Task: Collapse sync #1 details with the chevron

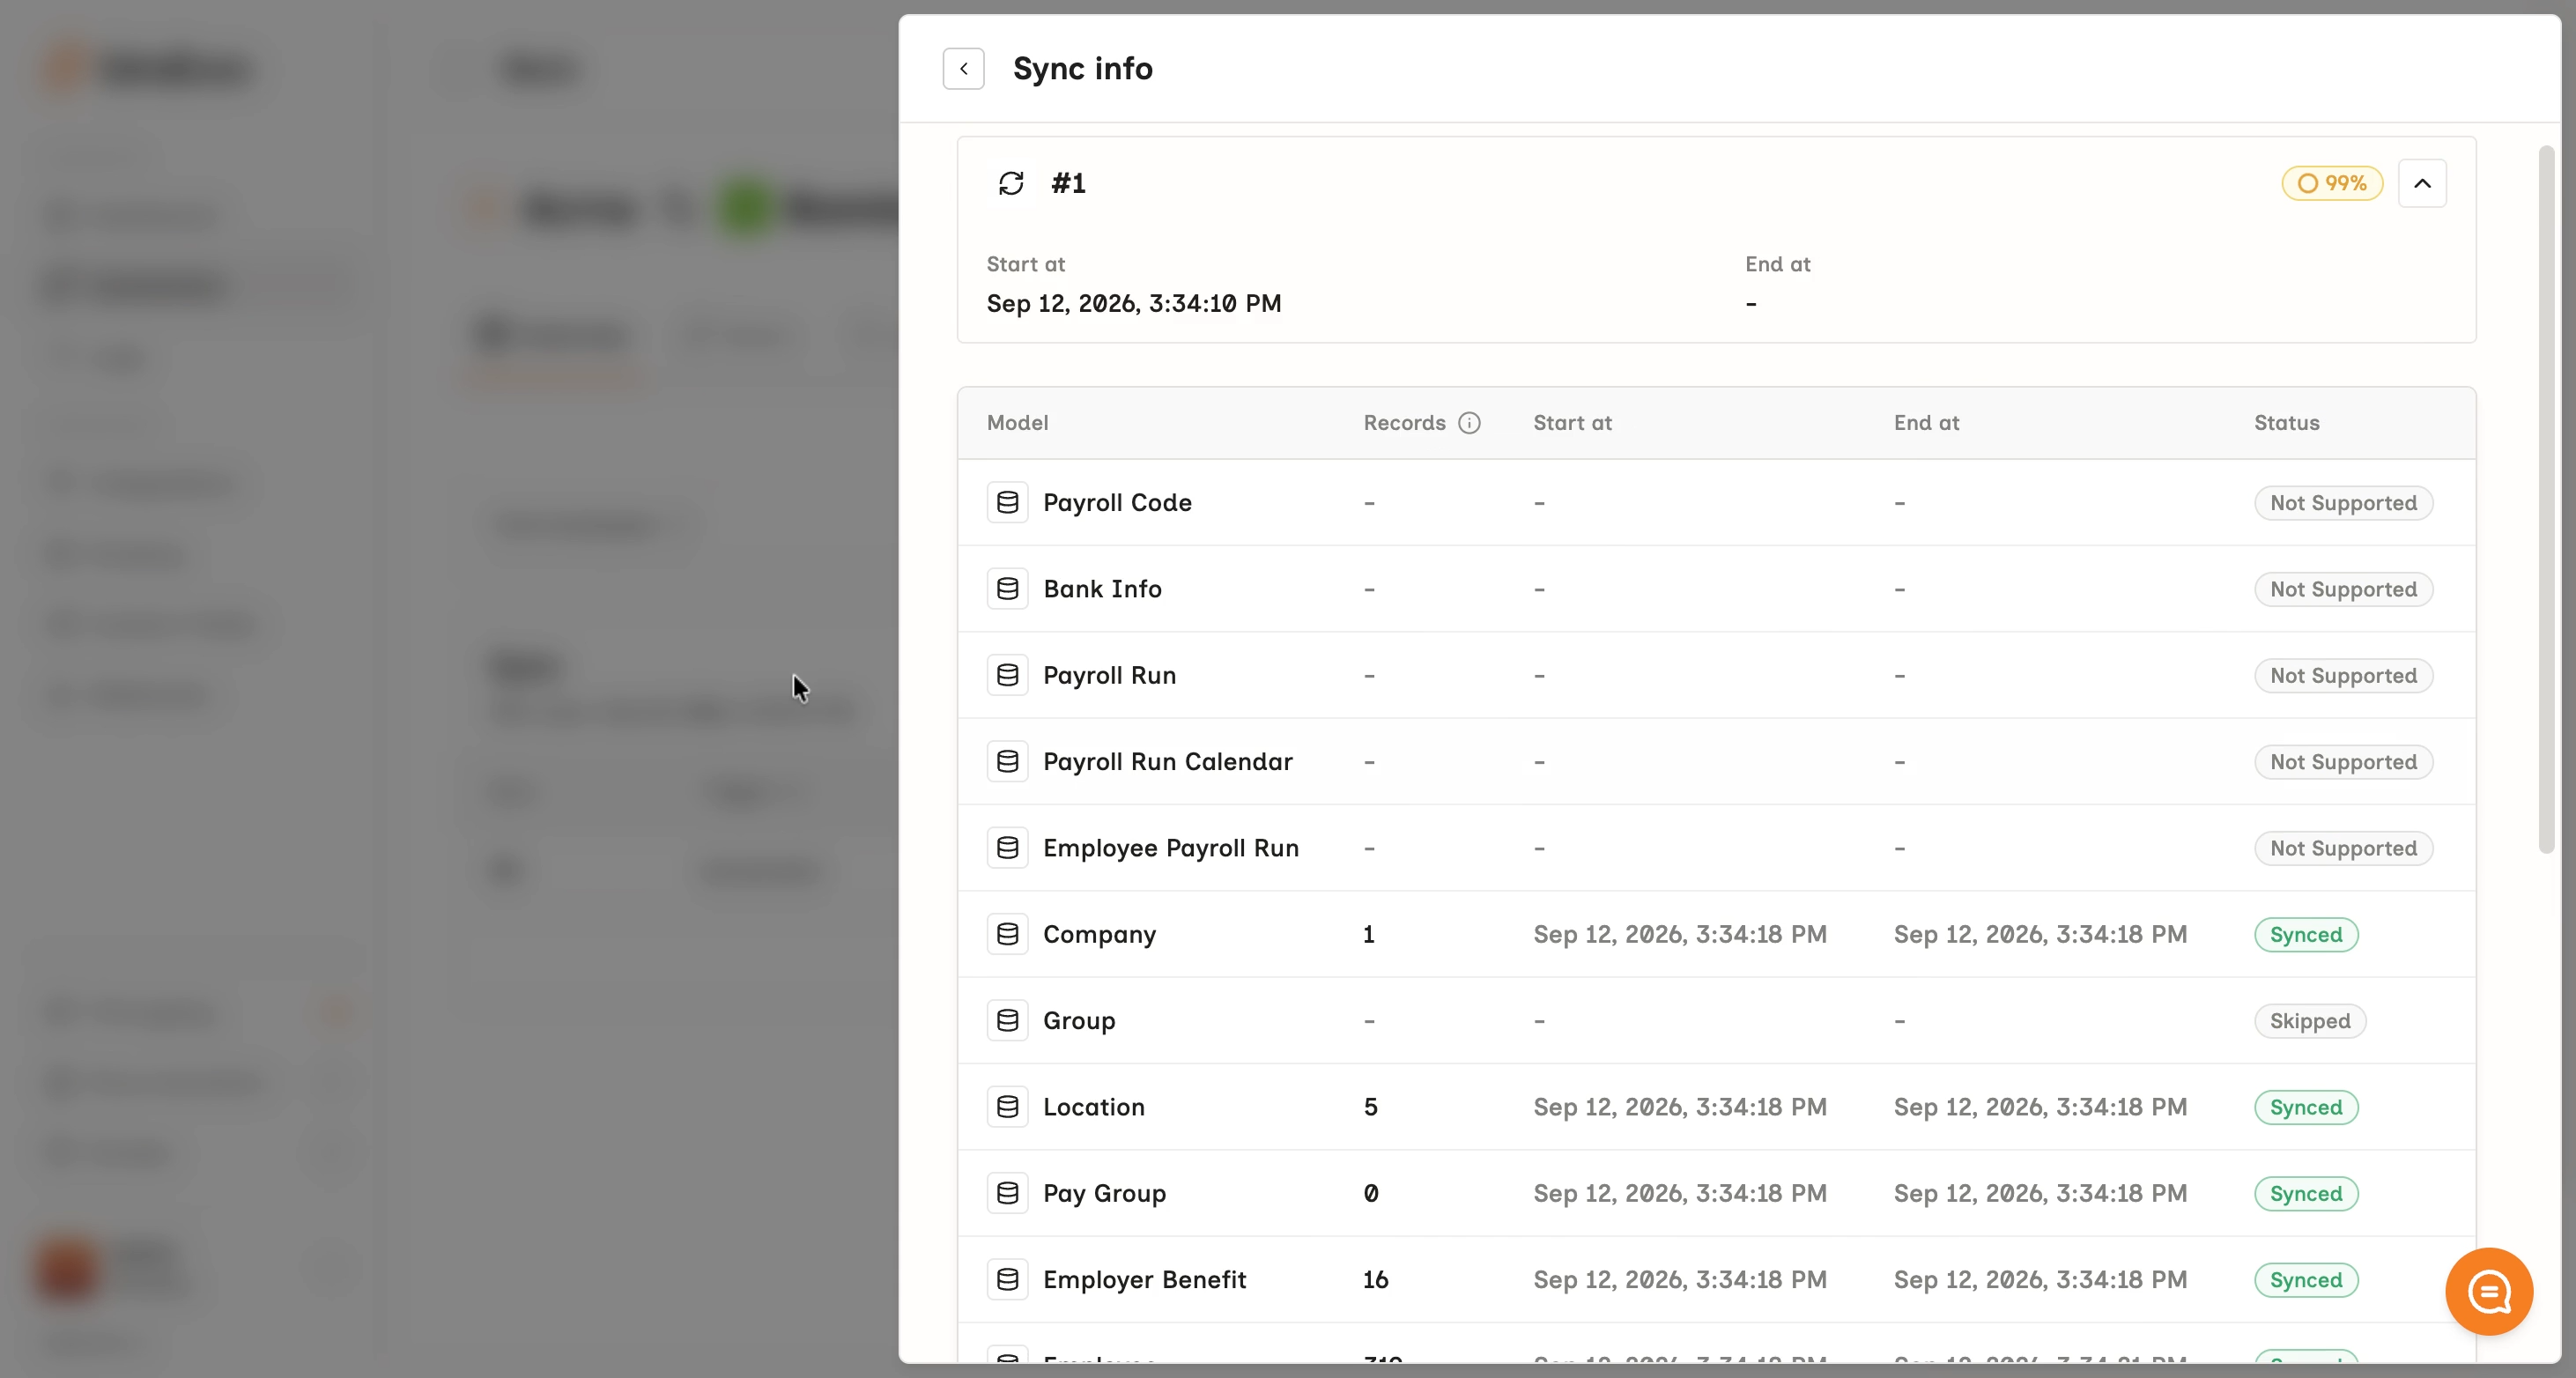Action: tap(2422, 183)
